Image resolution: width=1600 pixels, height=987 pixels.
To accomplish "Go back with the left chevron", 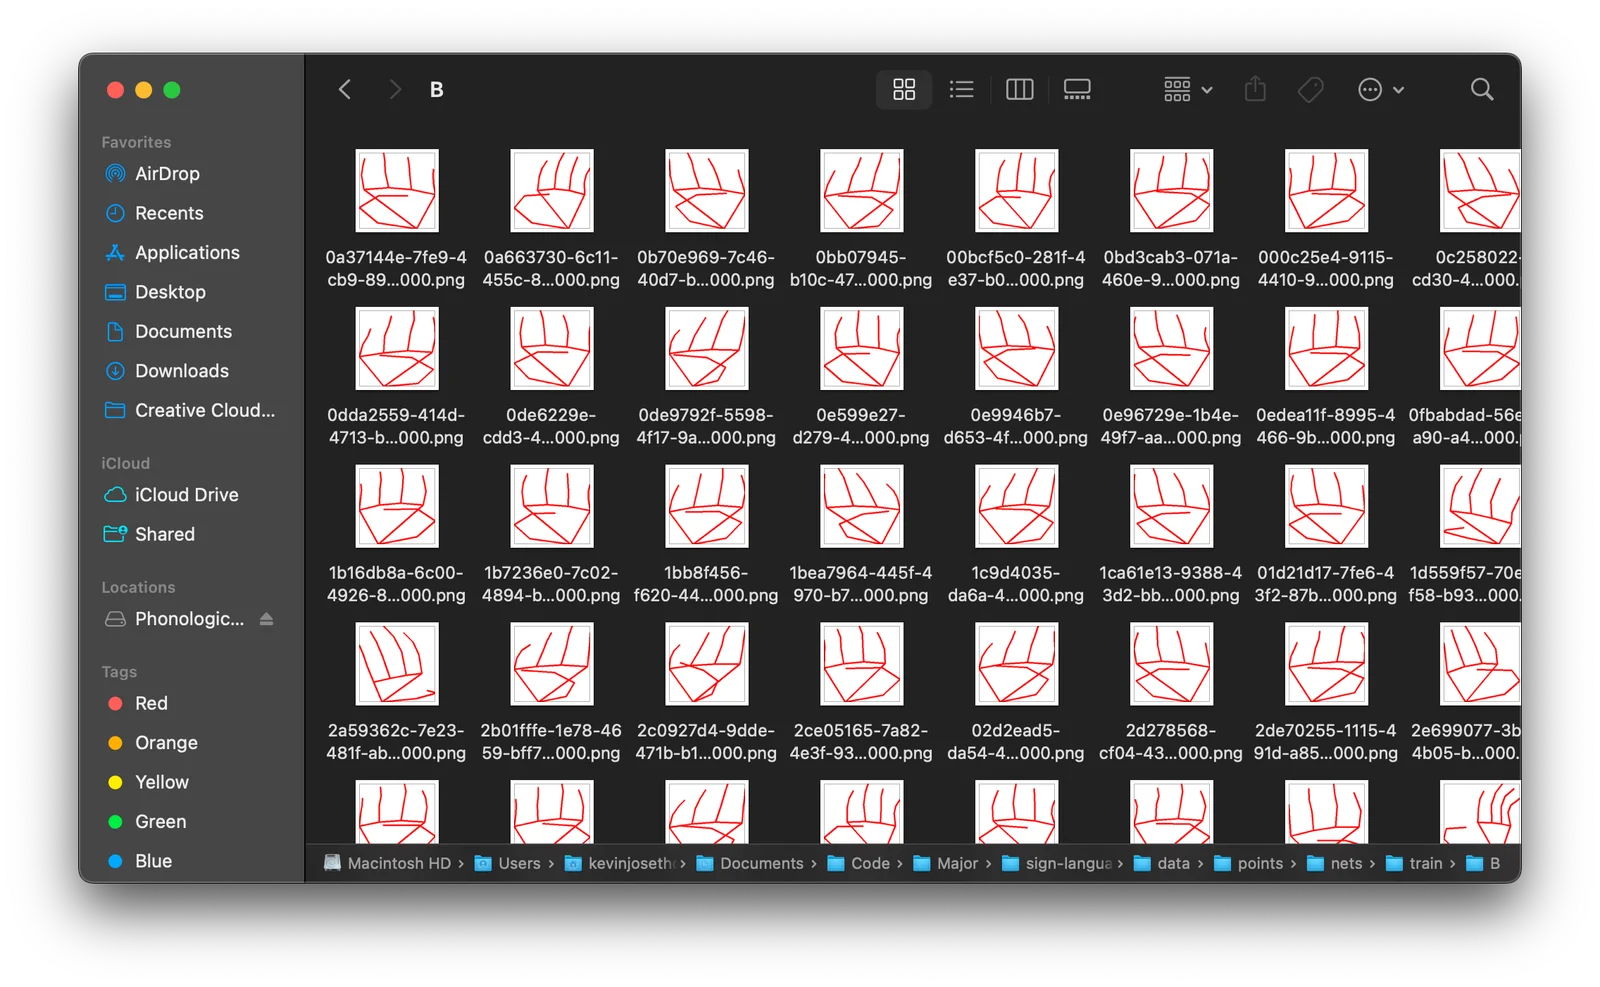I will tap(345, 90).
